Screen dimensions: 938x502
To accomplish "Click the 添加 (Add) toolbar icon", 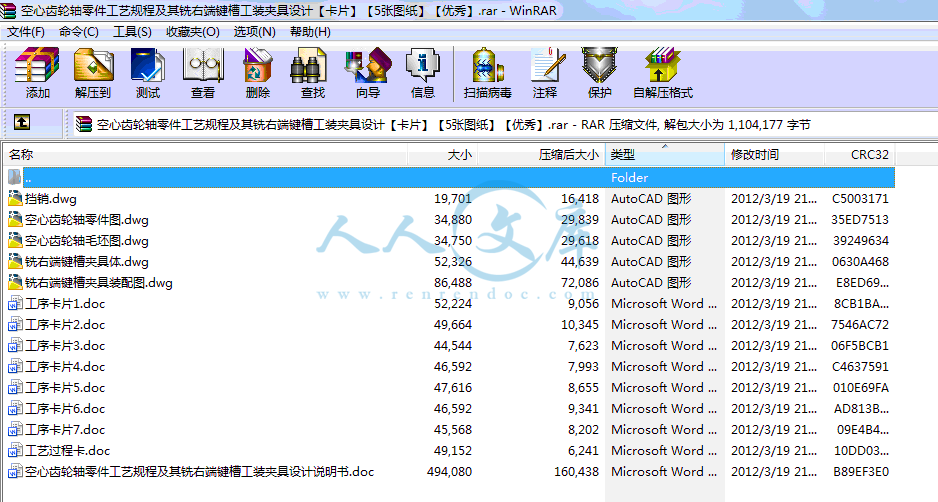I will [x=37, y=72].
